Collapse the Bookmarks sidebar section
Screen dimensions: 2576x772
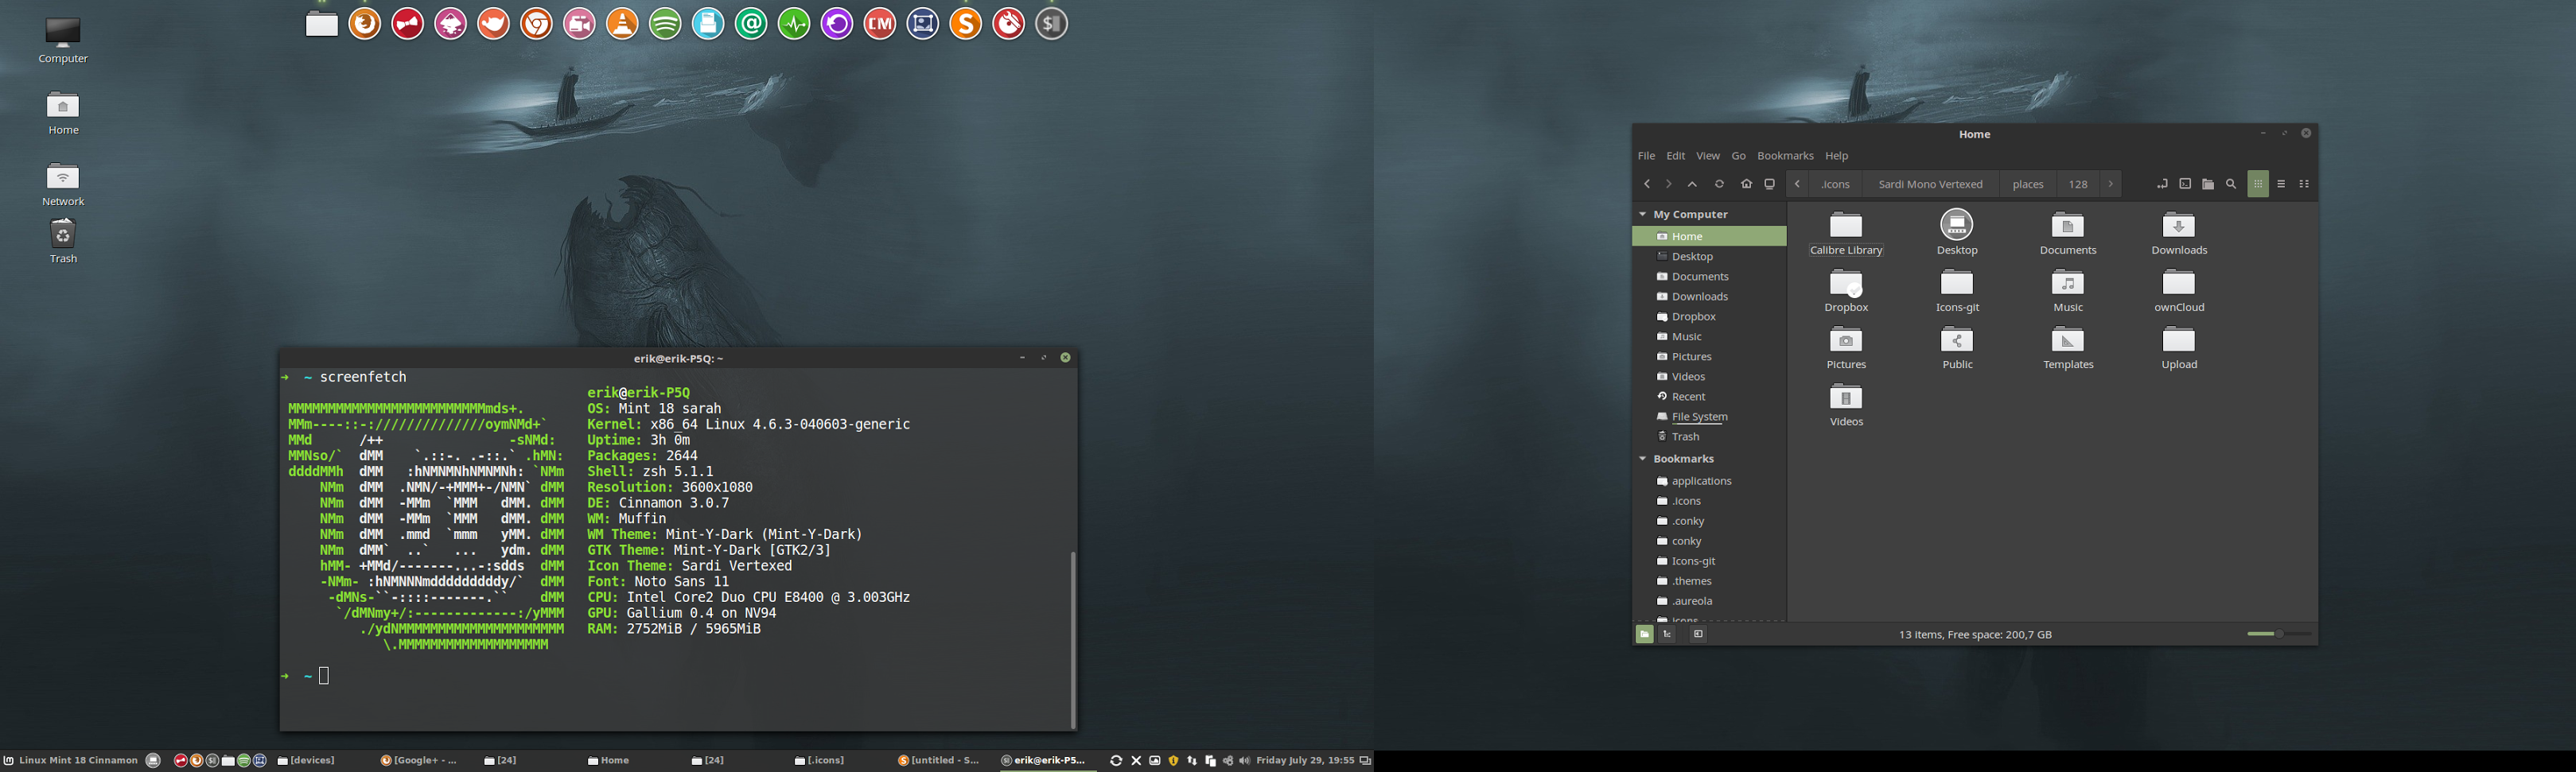coord(1642,458)
